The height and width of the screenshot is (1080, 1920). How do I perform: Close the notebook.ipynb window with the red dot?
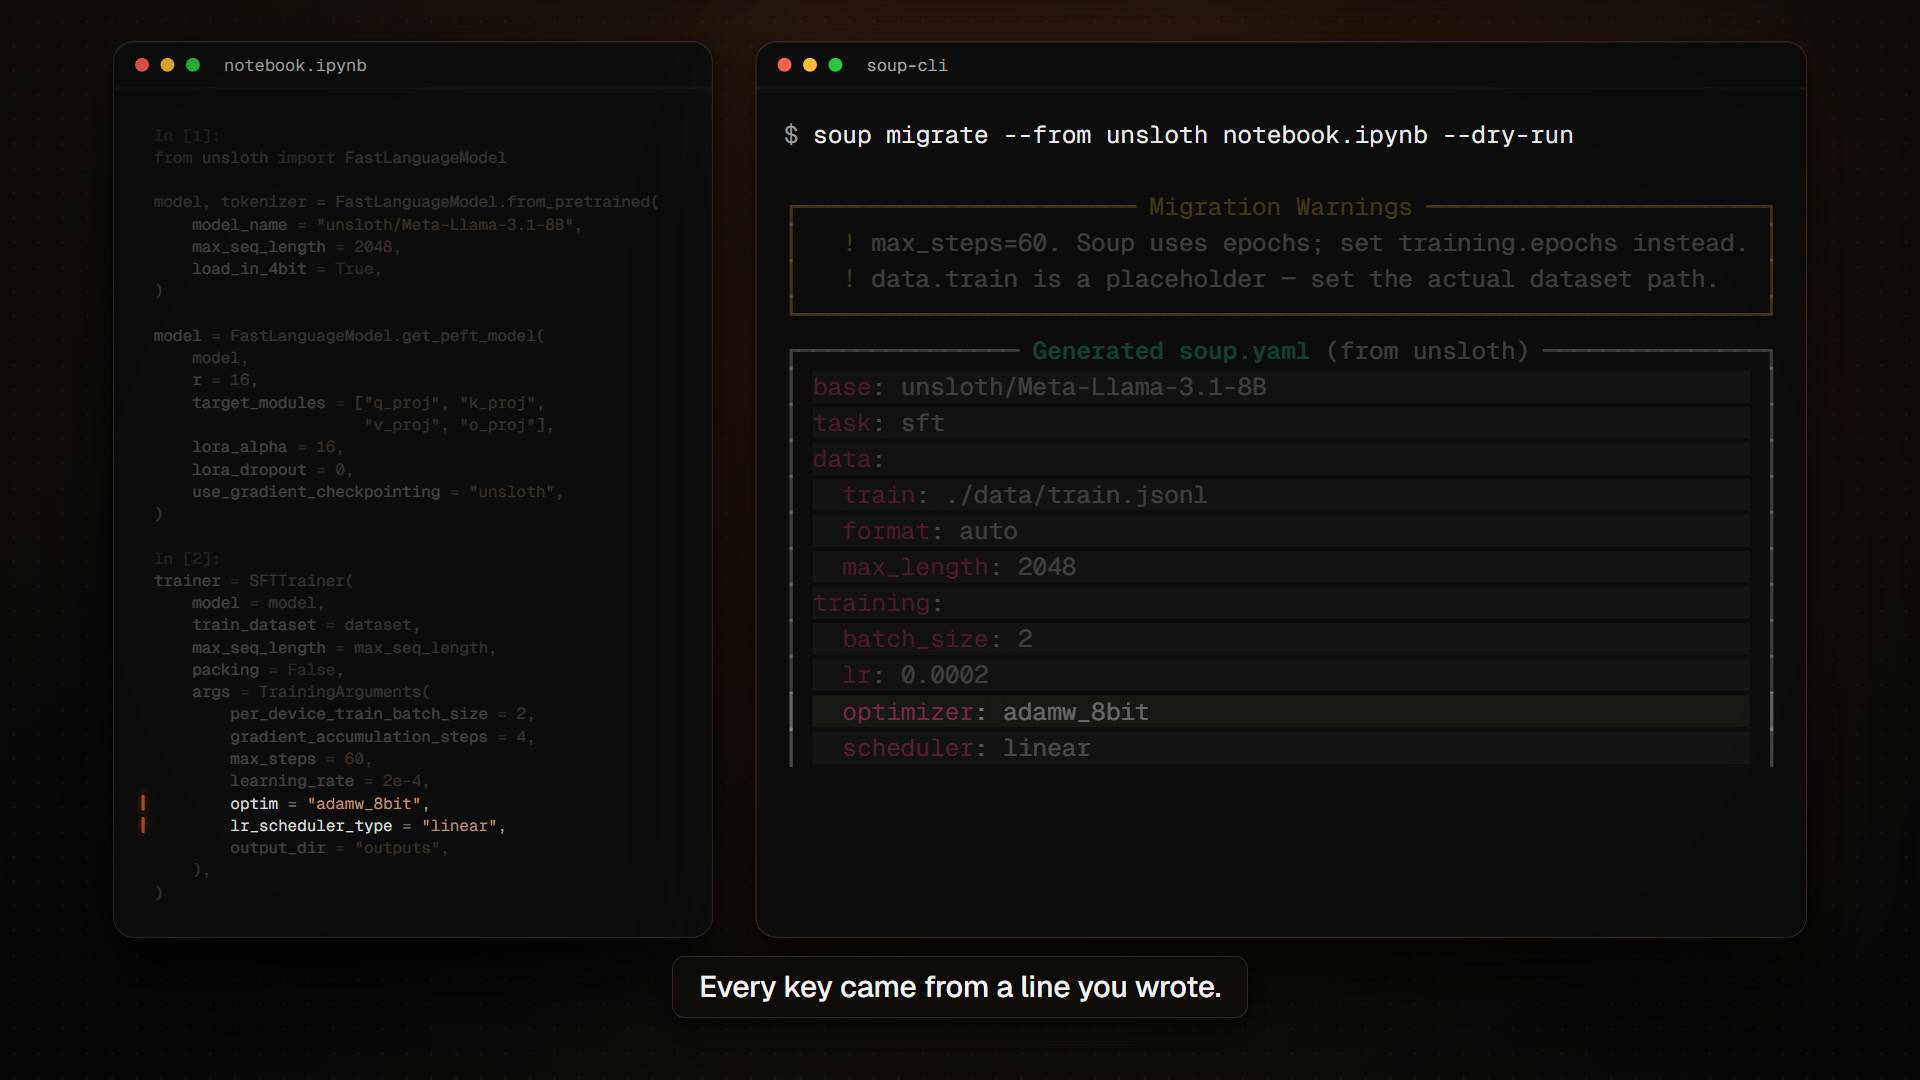[142, 65]
